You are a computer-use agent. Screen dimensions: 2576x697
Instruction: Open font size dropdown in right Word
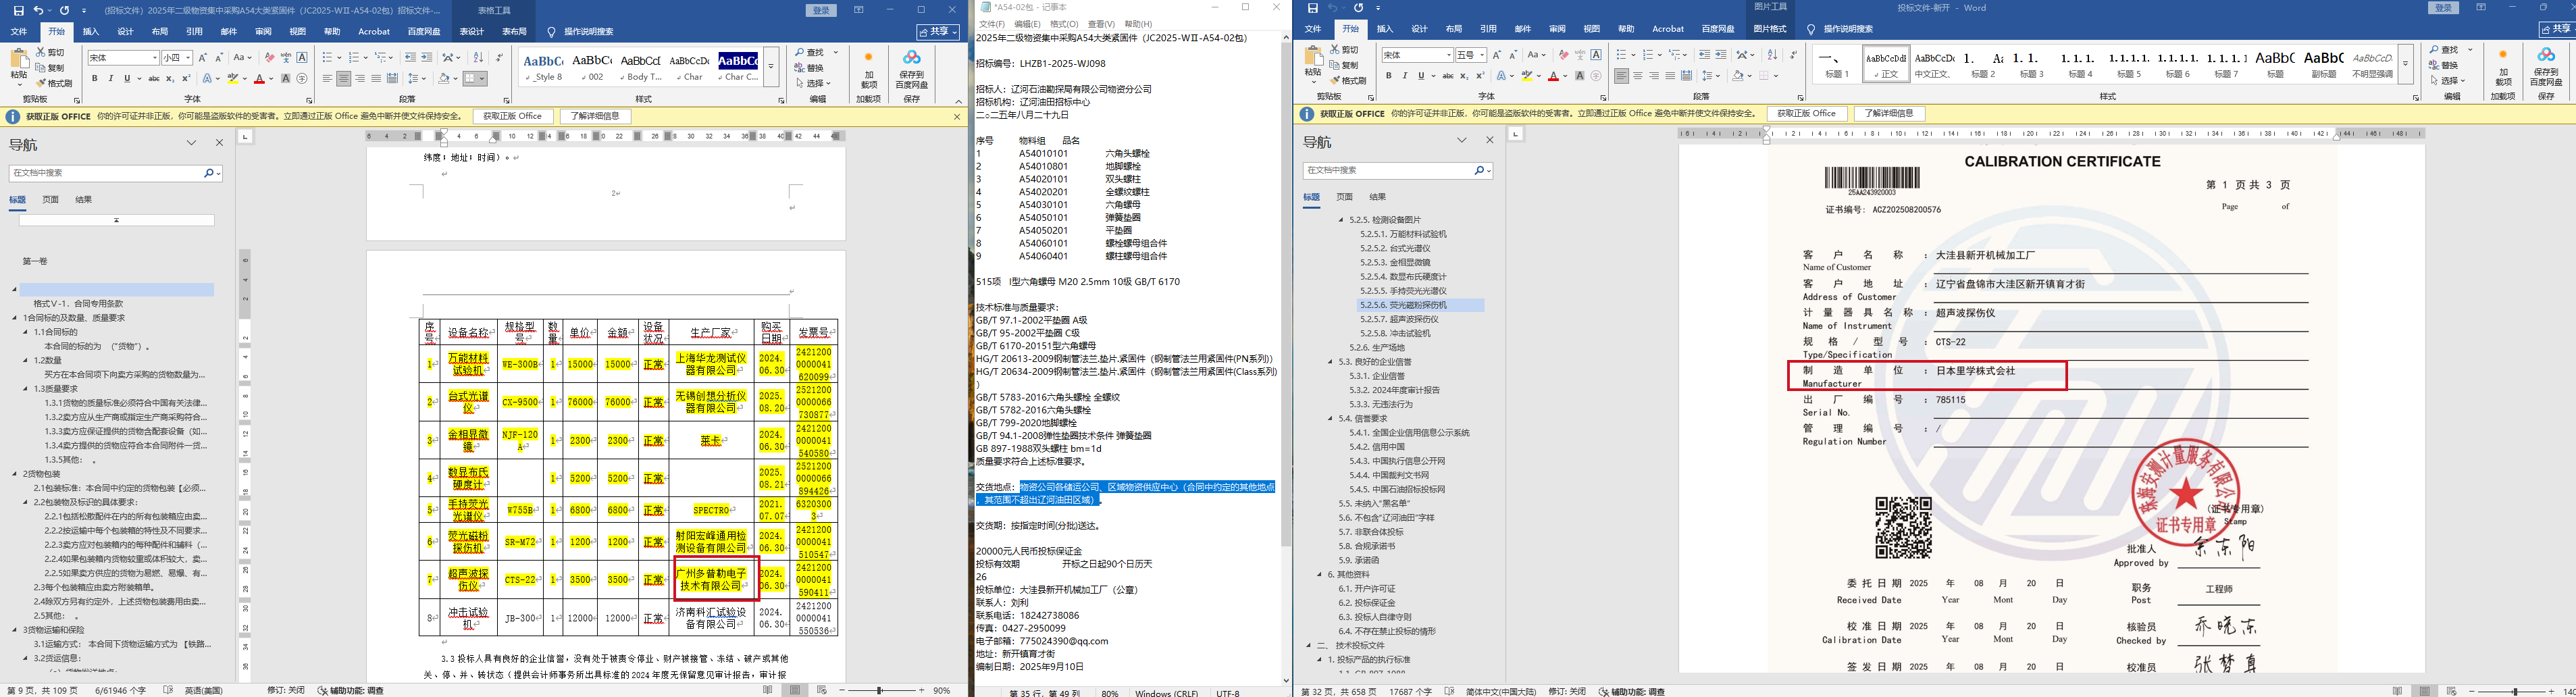1482,55
